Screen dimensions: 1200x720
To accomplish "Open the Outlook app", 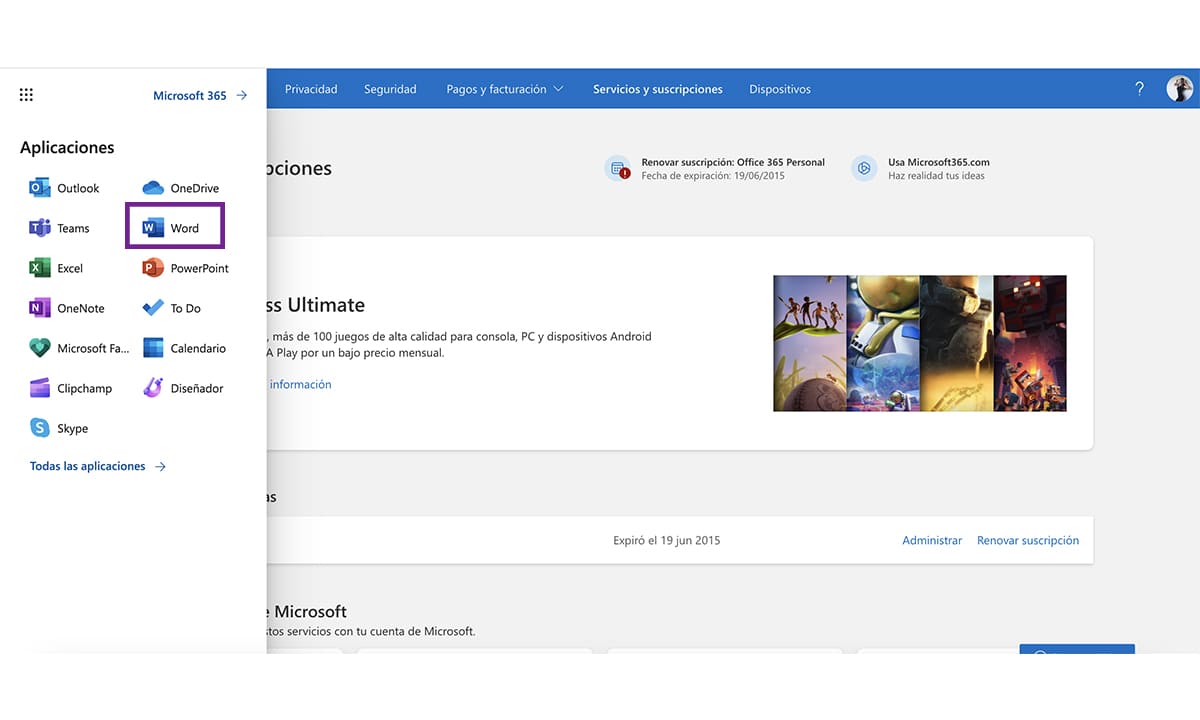I will tap(65, 188).
